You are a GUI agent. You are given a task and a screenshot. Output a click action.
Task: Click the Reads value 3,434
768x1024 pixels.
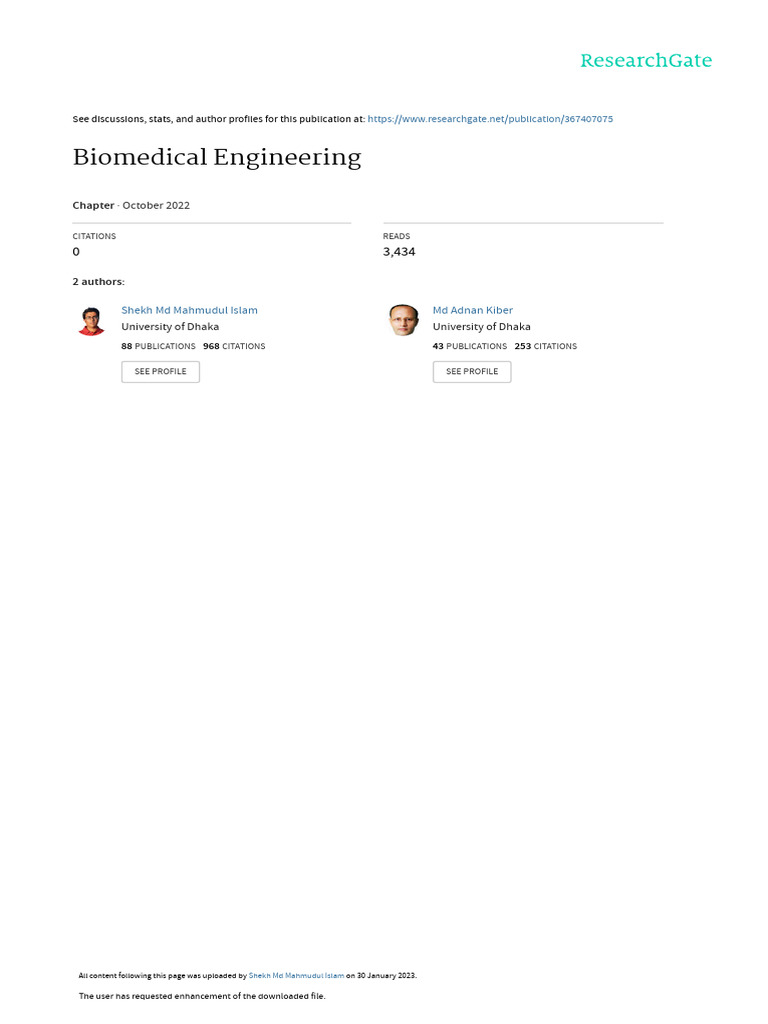[x=399, y=252]
